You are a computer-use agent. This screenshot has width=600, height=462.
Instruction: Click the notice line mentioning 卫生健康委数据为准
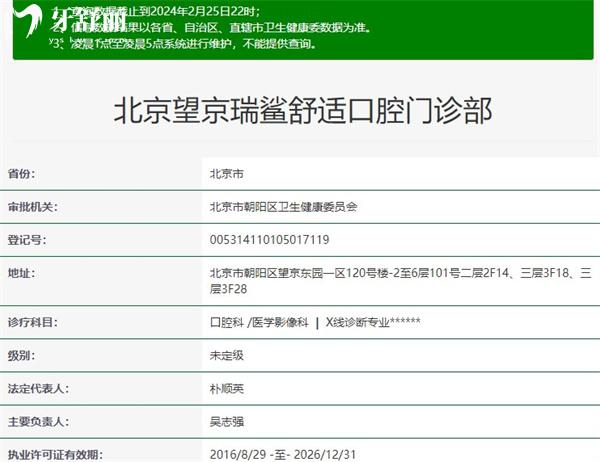(x=212, y=28)
